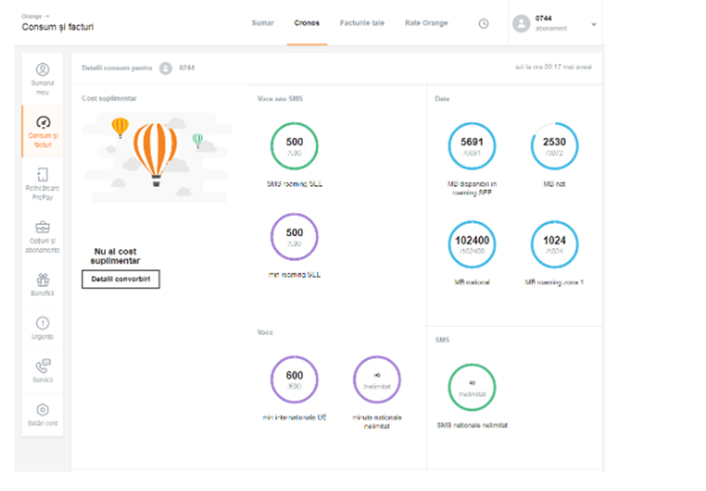The image size is (706, 491).
Task: Click the Detalii convorbiri button
Action: coord(120,279)
